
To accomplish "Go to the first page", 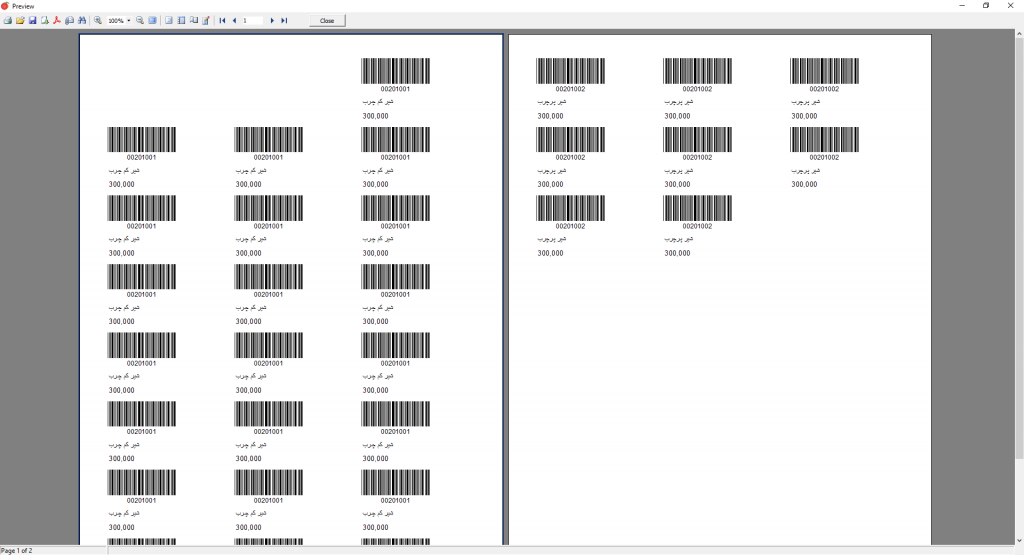I will (222, 20).
